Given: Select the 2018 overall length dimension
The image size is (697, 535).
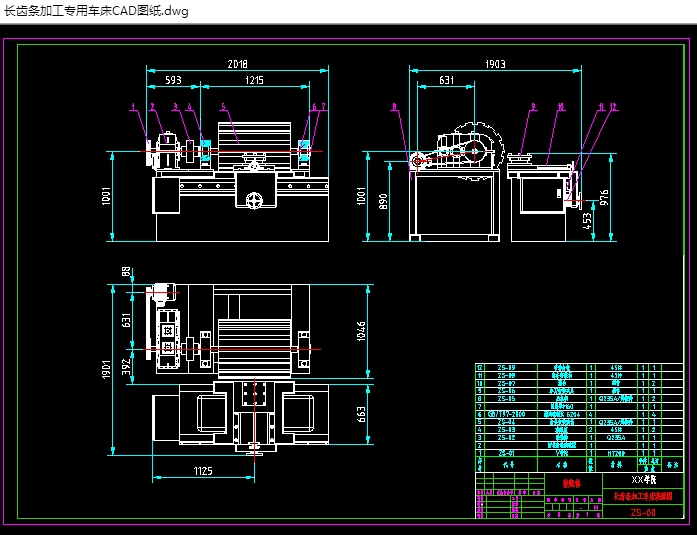Looking at the screenshot, I should pos(237,64).
